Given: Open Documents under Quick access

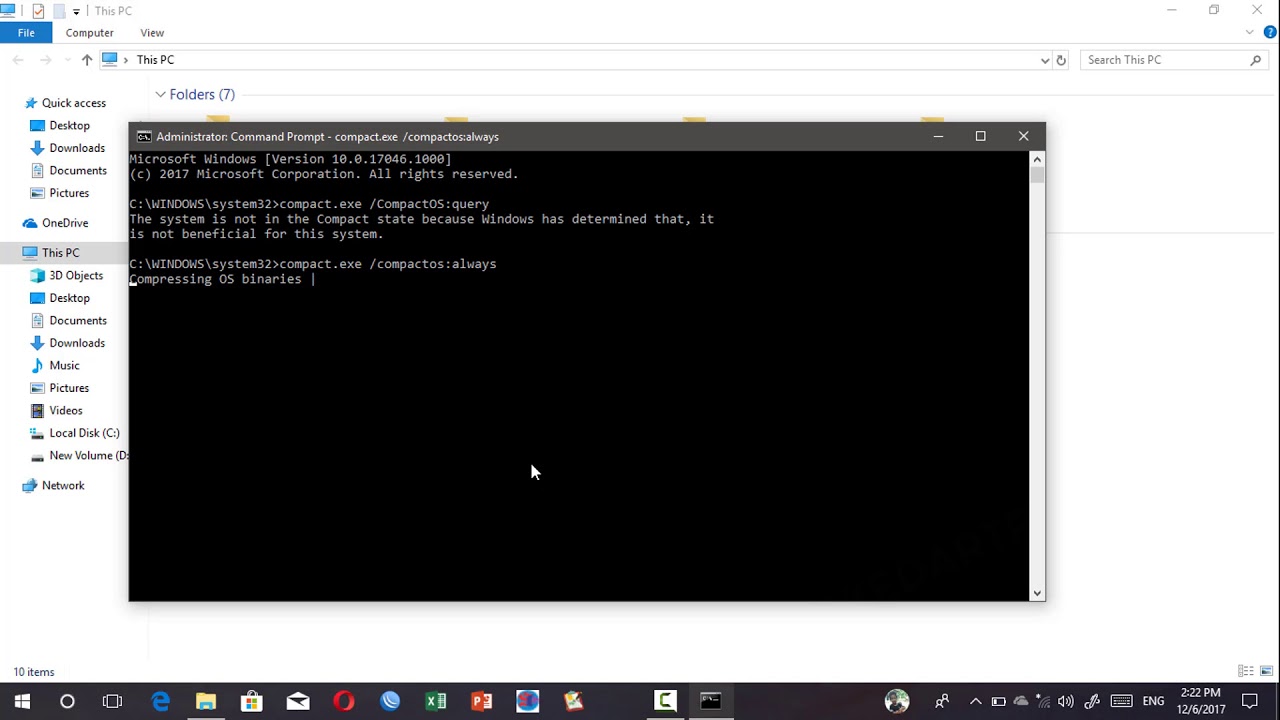Looking at the screenshot, I should (x=78, y=170).
